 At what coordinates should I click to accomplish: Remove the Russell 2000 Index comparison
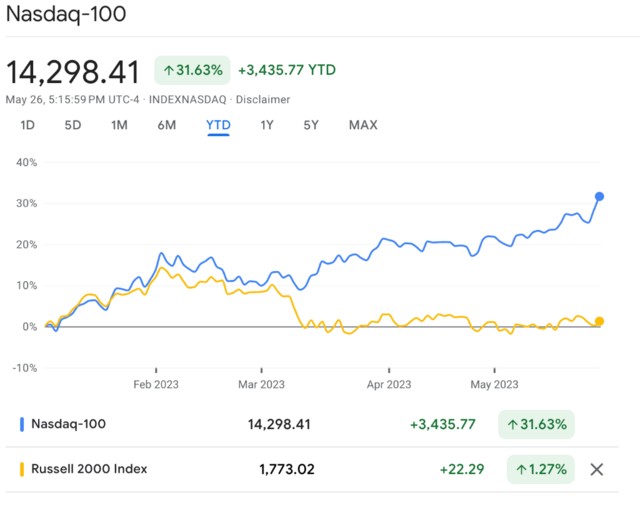(x=597, y=469)
